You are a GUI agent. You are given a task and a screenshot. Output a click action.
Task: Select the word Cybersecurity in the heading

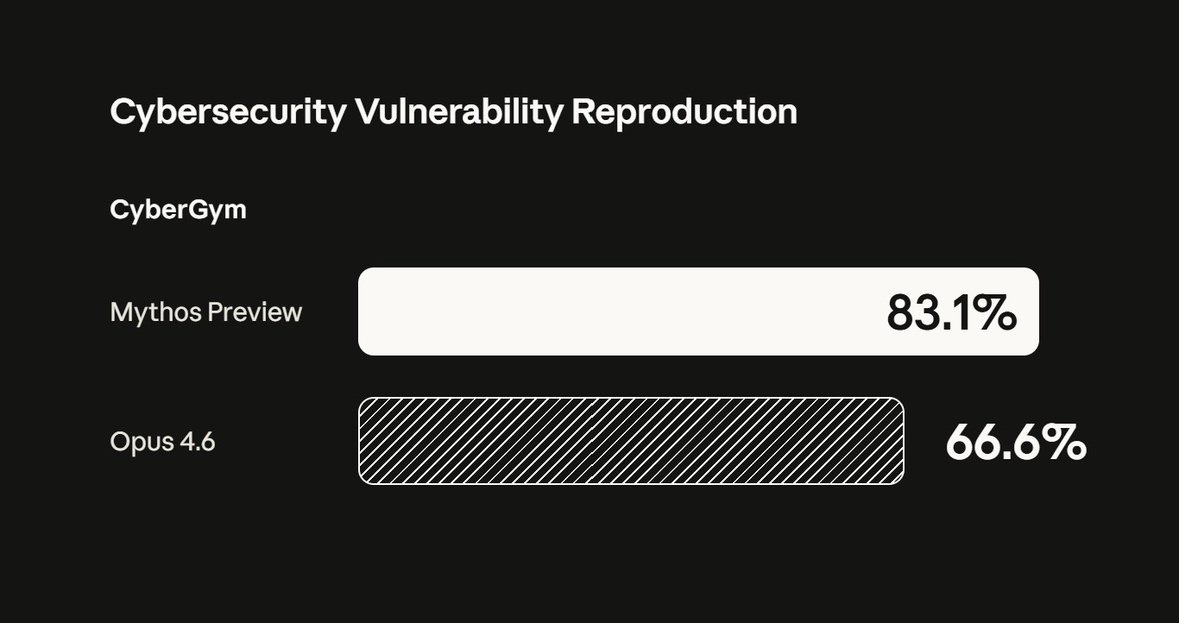[229, 113]
